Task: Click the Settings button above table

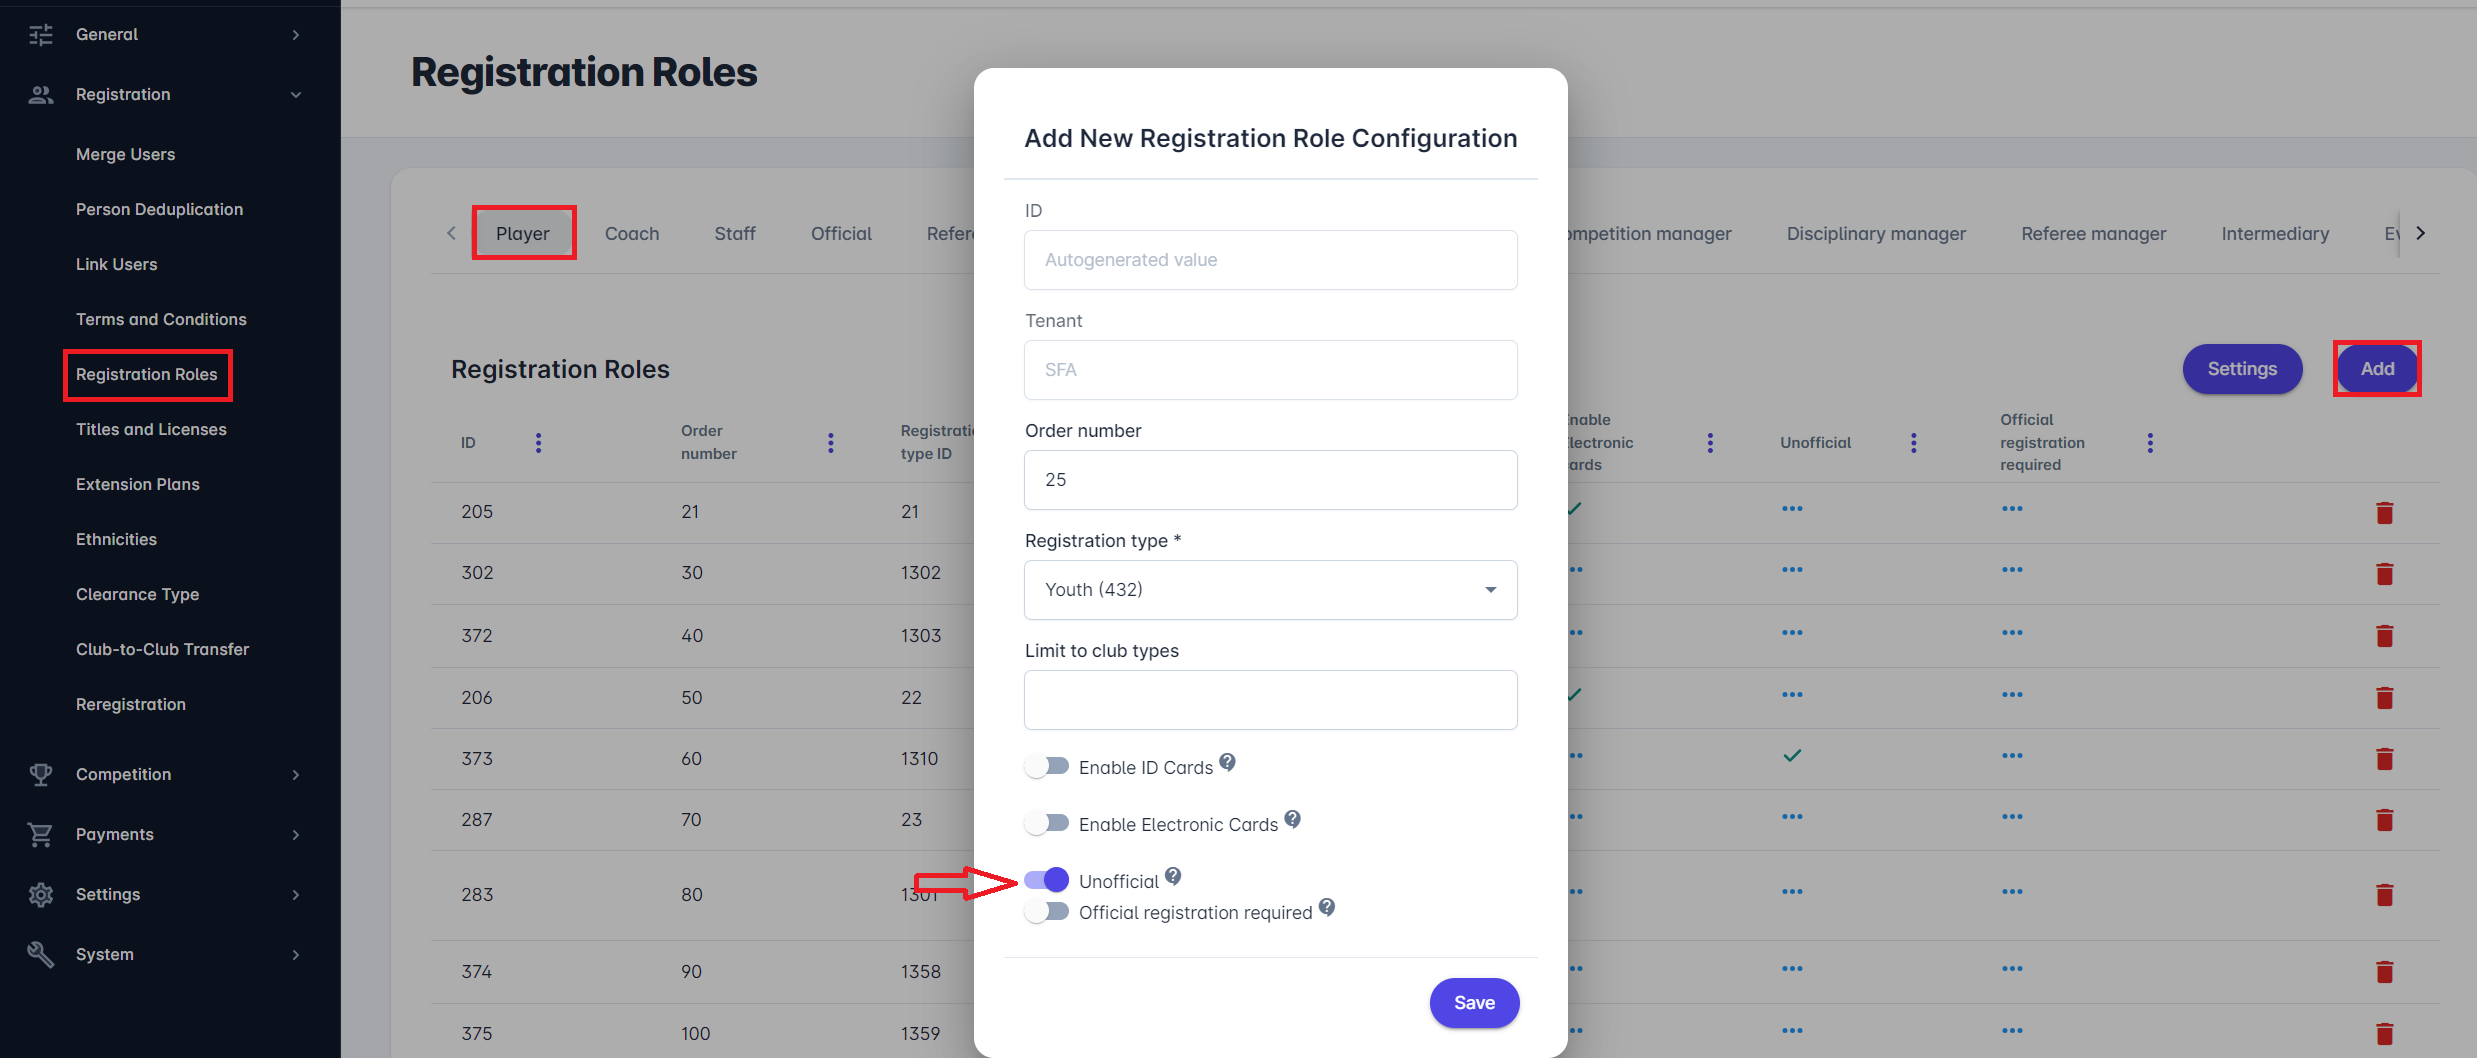Action: pyautogui.click(x=2242, y=369)
